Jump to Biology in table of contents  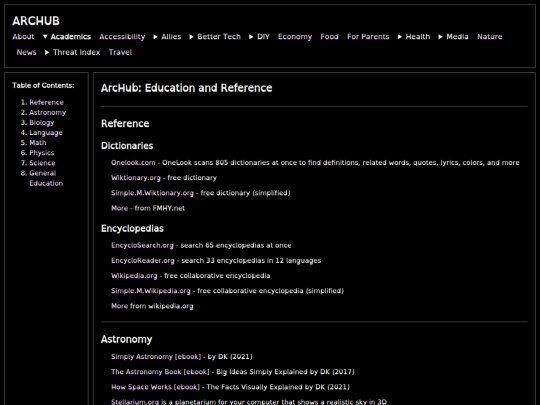click(42, 123)
